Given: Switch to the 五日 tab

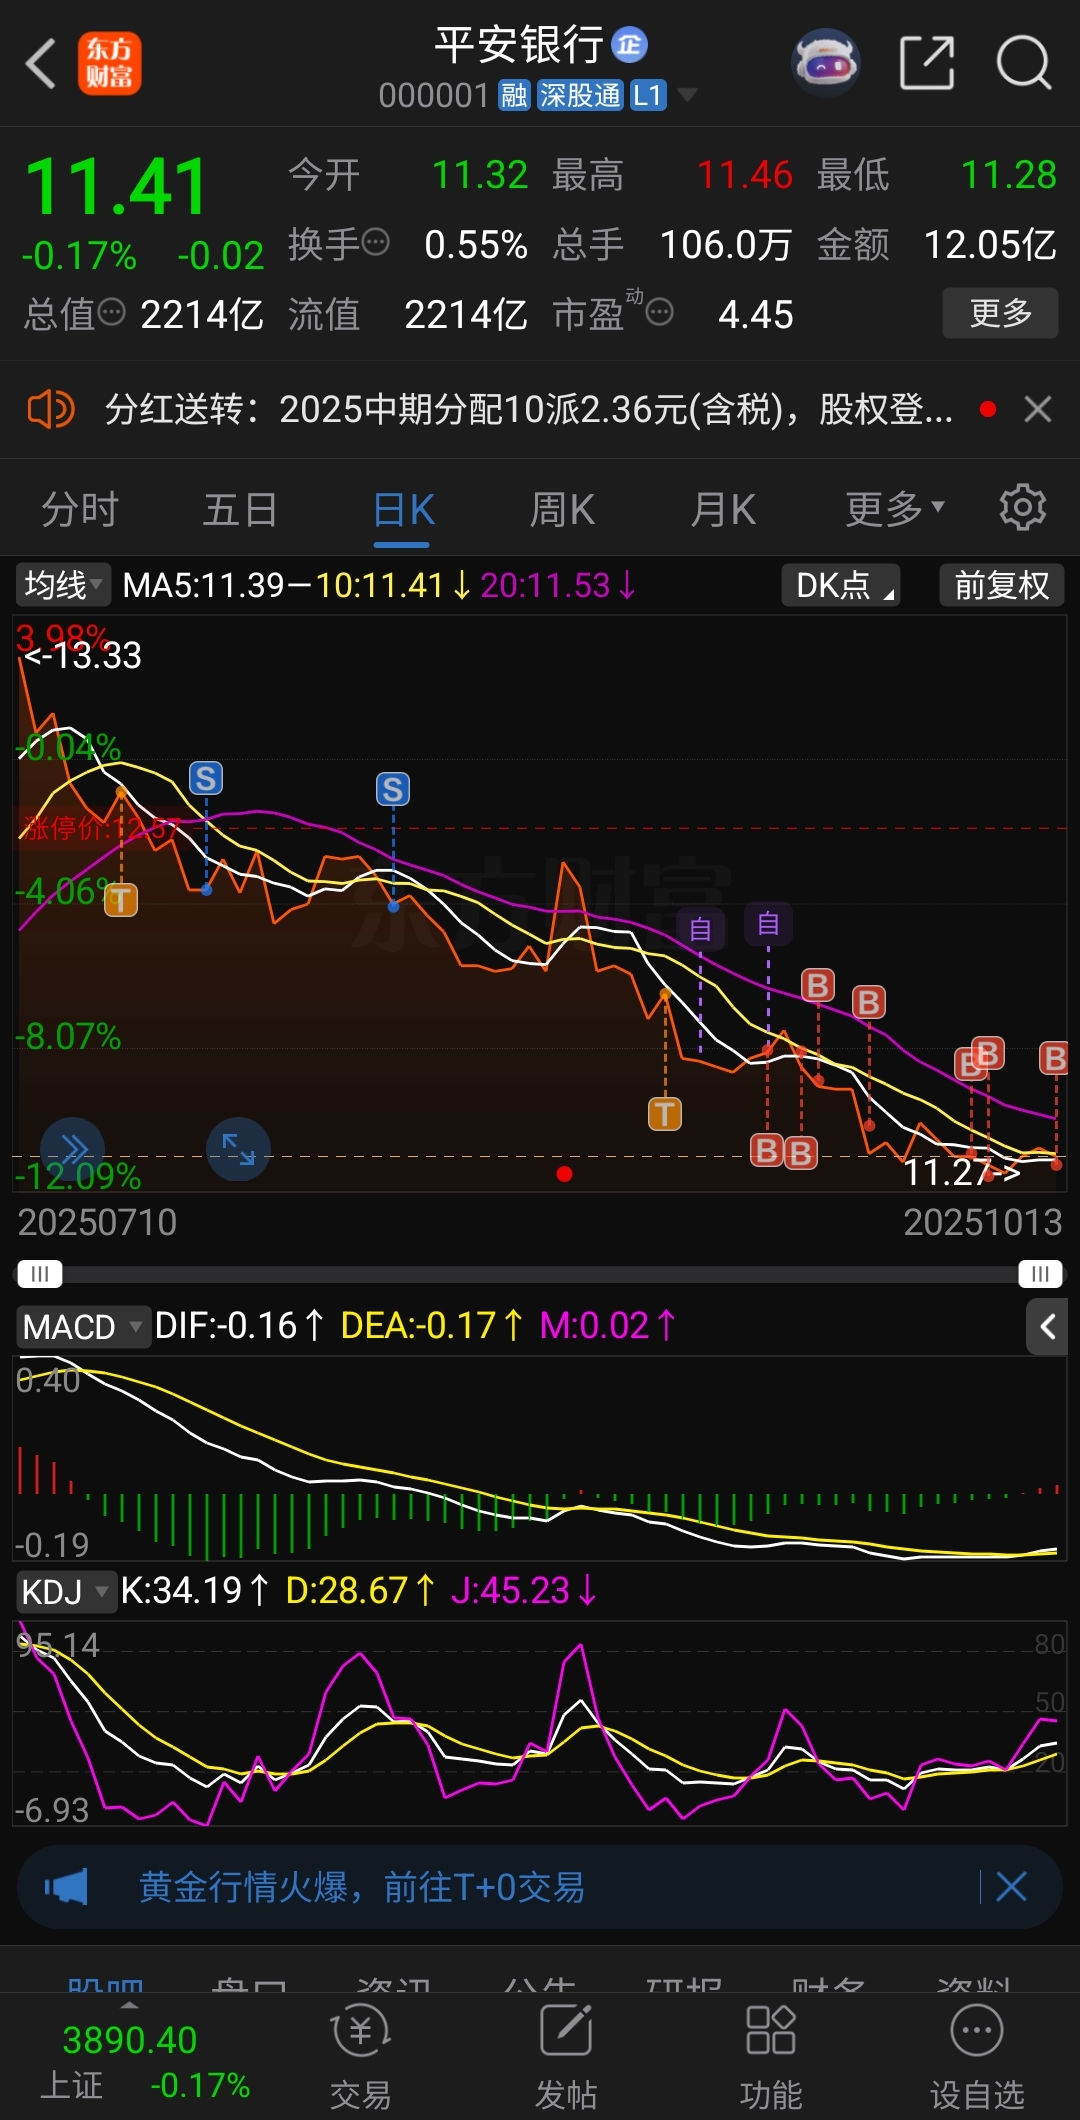Looking at the screenshot, I should point(240,509).
